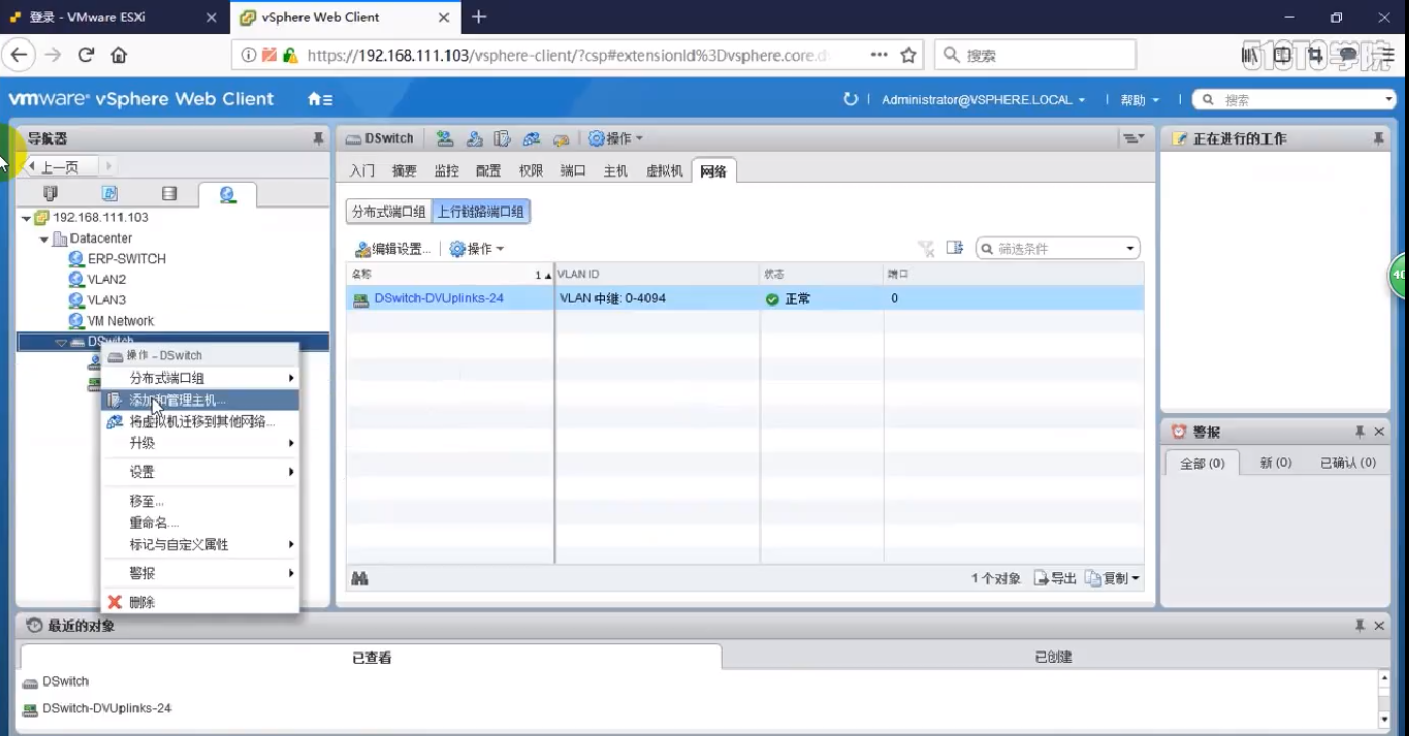
Task: Click the 导出 export button
Action: click(1055, 578)
